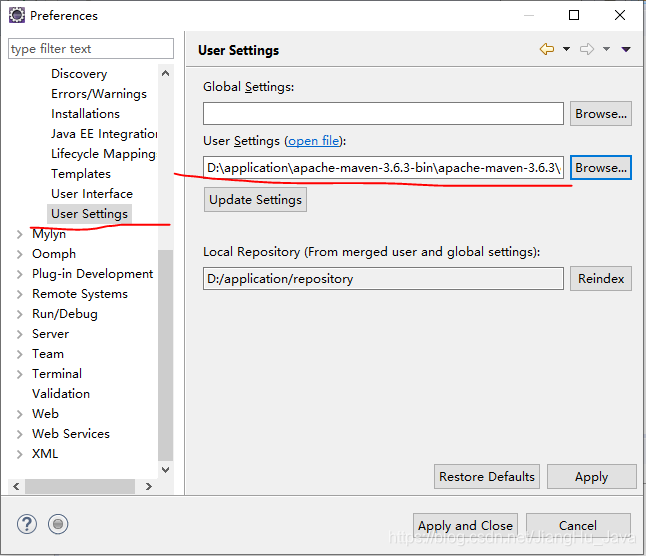
Task: Open Lifecycle Mappings page
Action: click(103, 154)
